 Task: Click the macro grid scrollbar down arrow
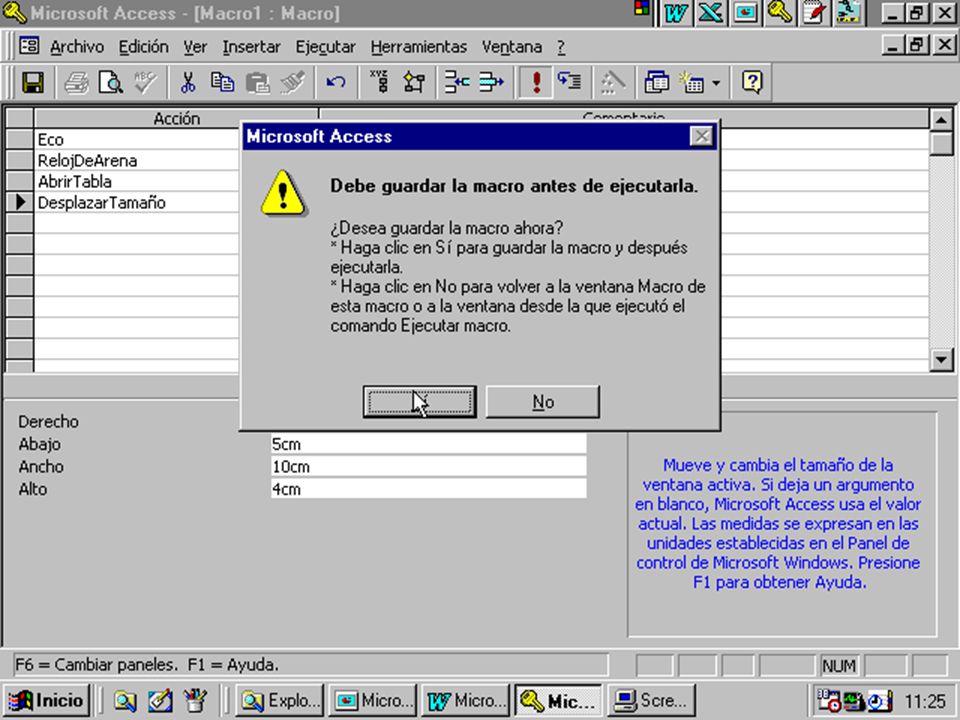click(x=941, y=359)
